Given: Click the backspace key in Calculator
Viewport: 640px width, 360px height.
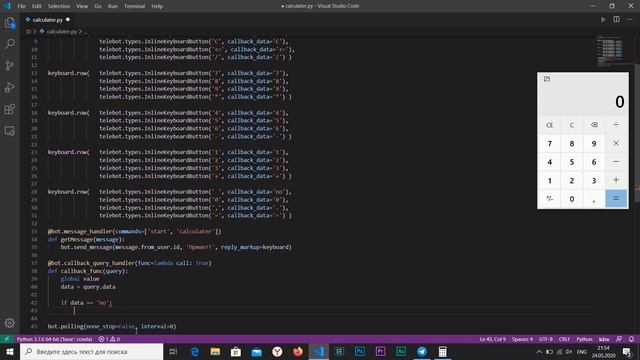Looking at the screenshot, I should point(594,125).
